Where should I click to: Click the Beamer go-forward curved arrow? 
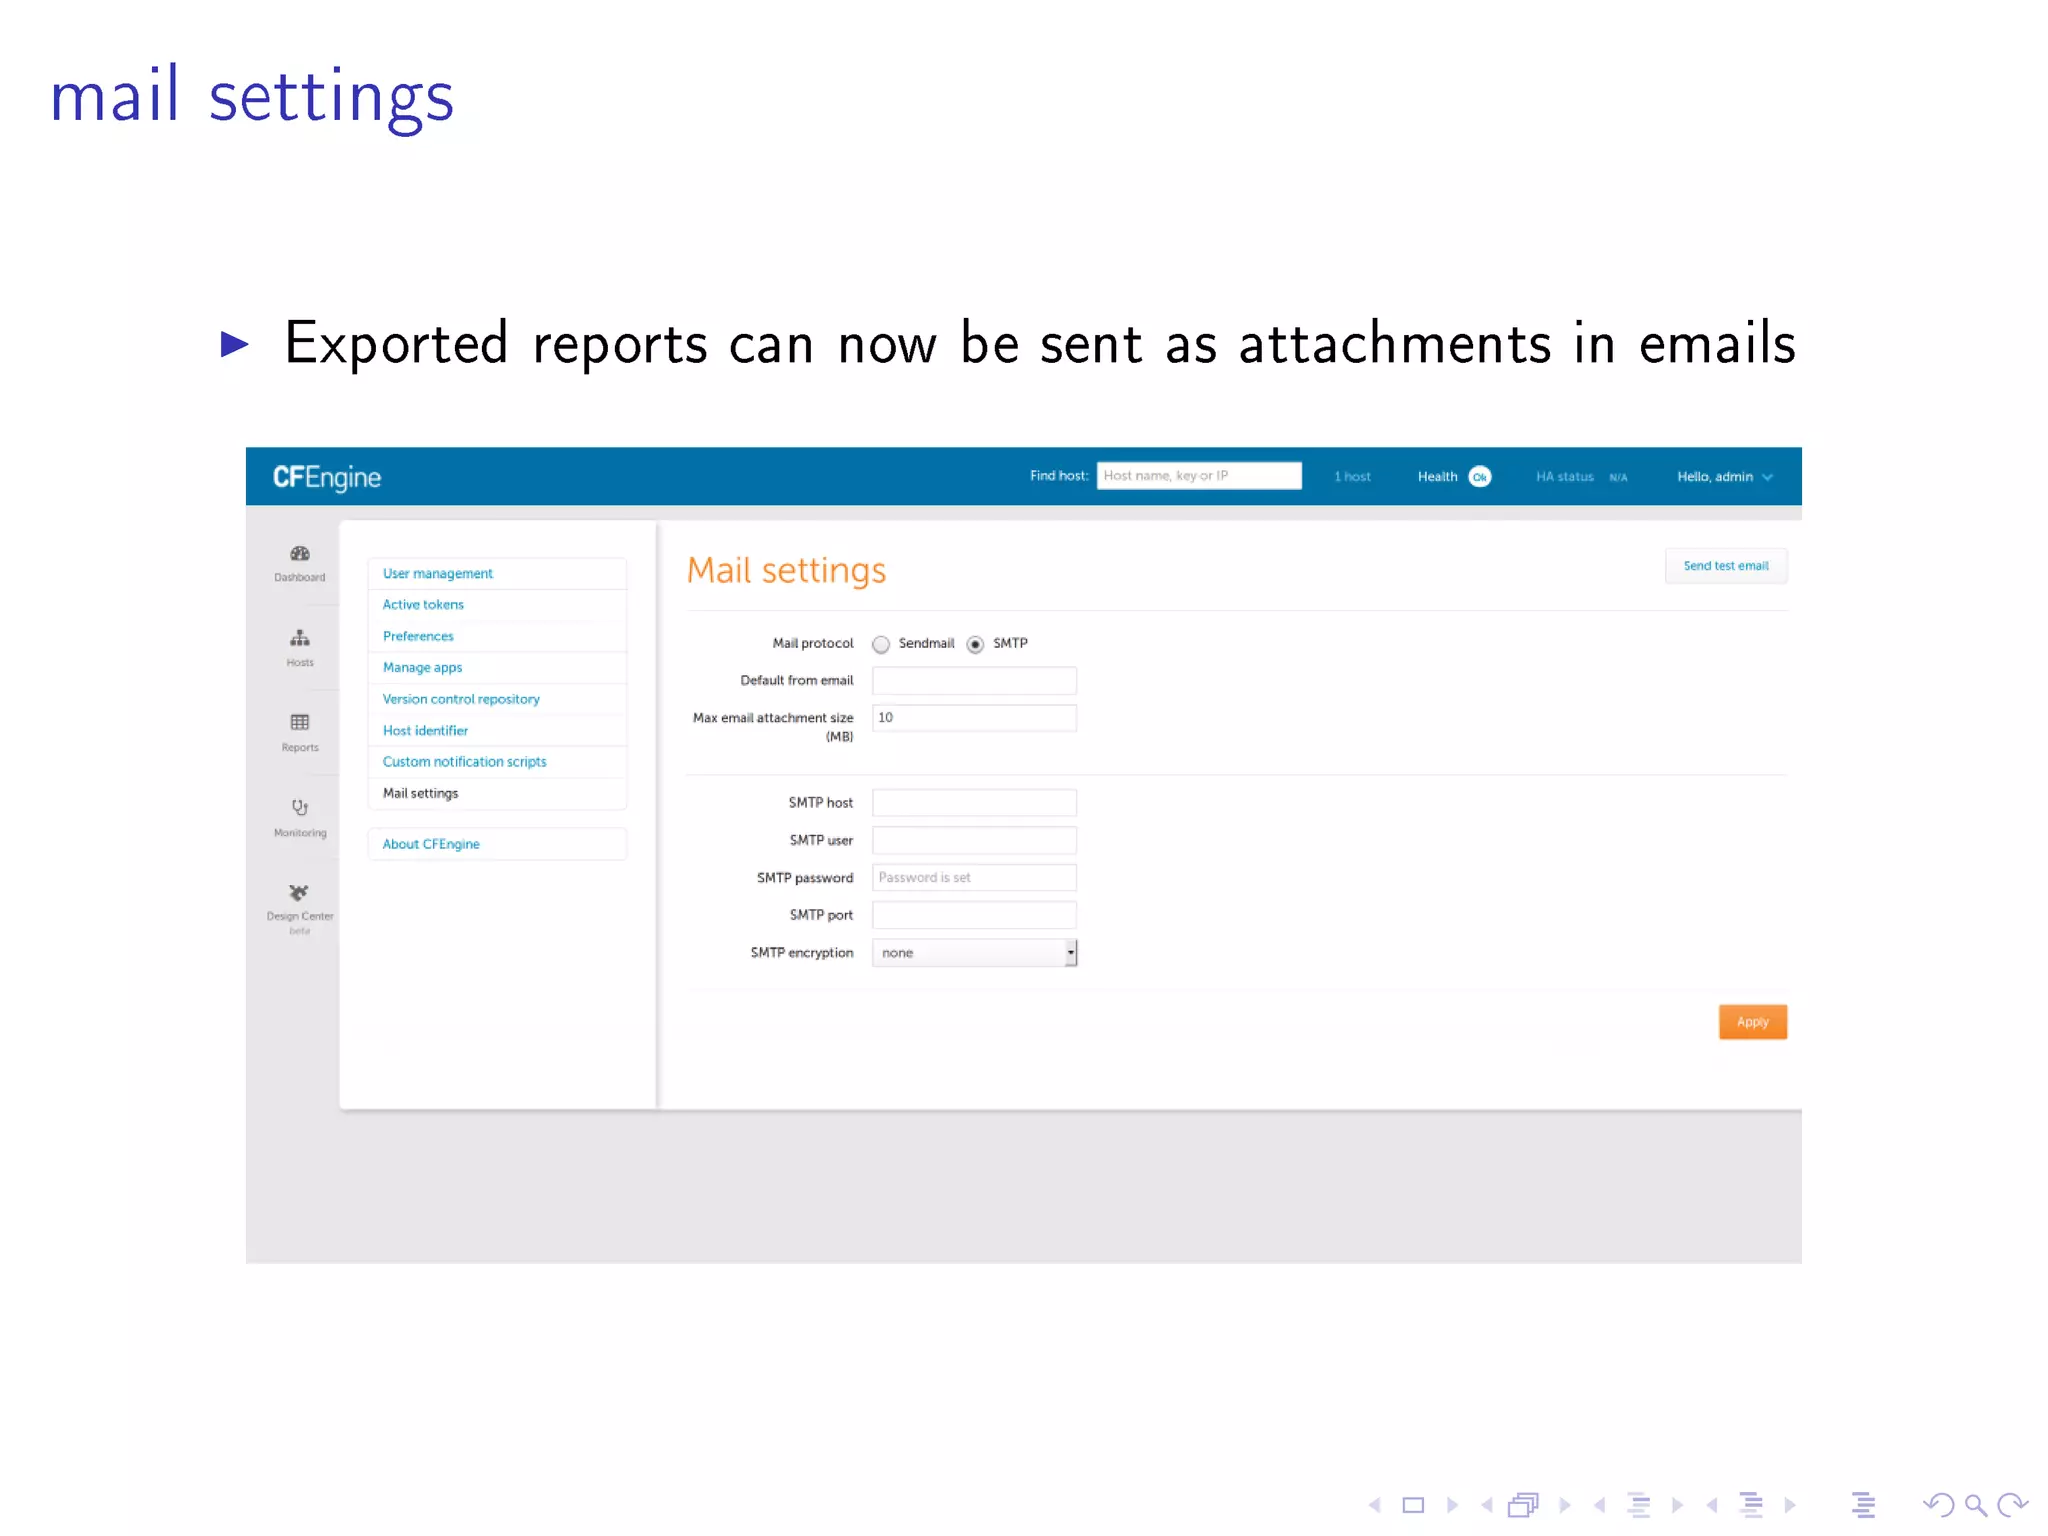2012,1505
